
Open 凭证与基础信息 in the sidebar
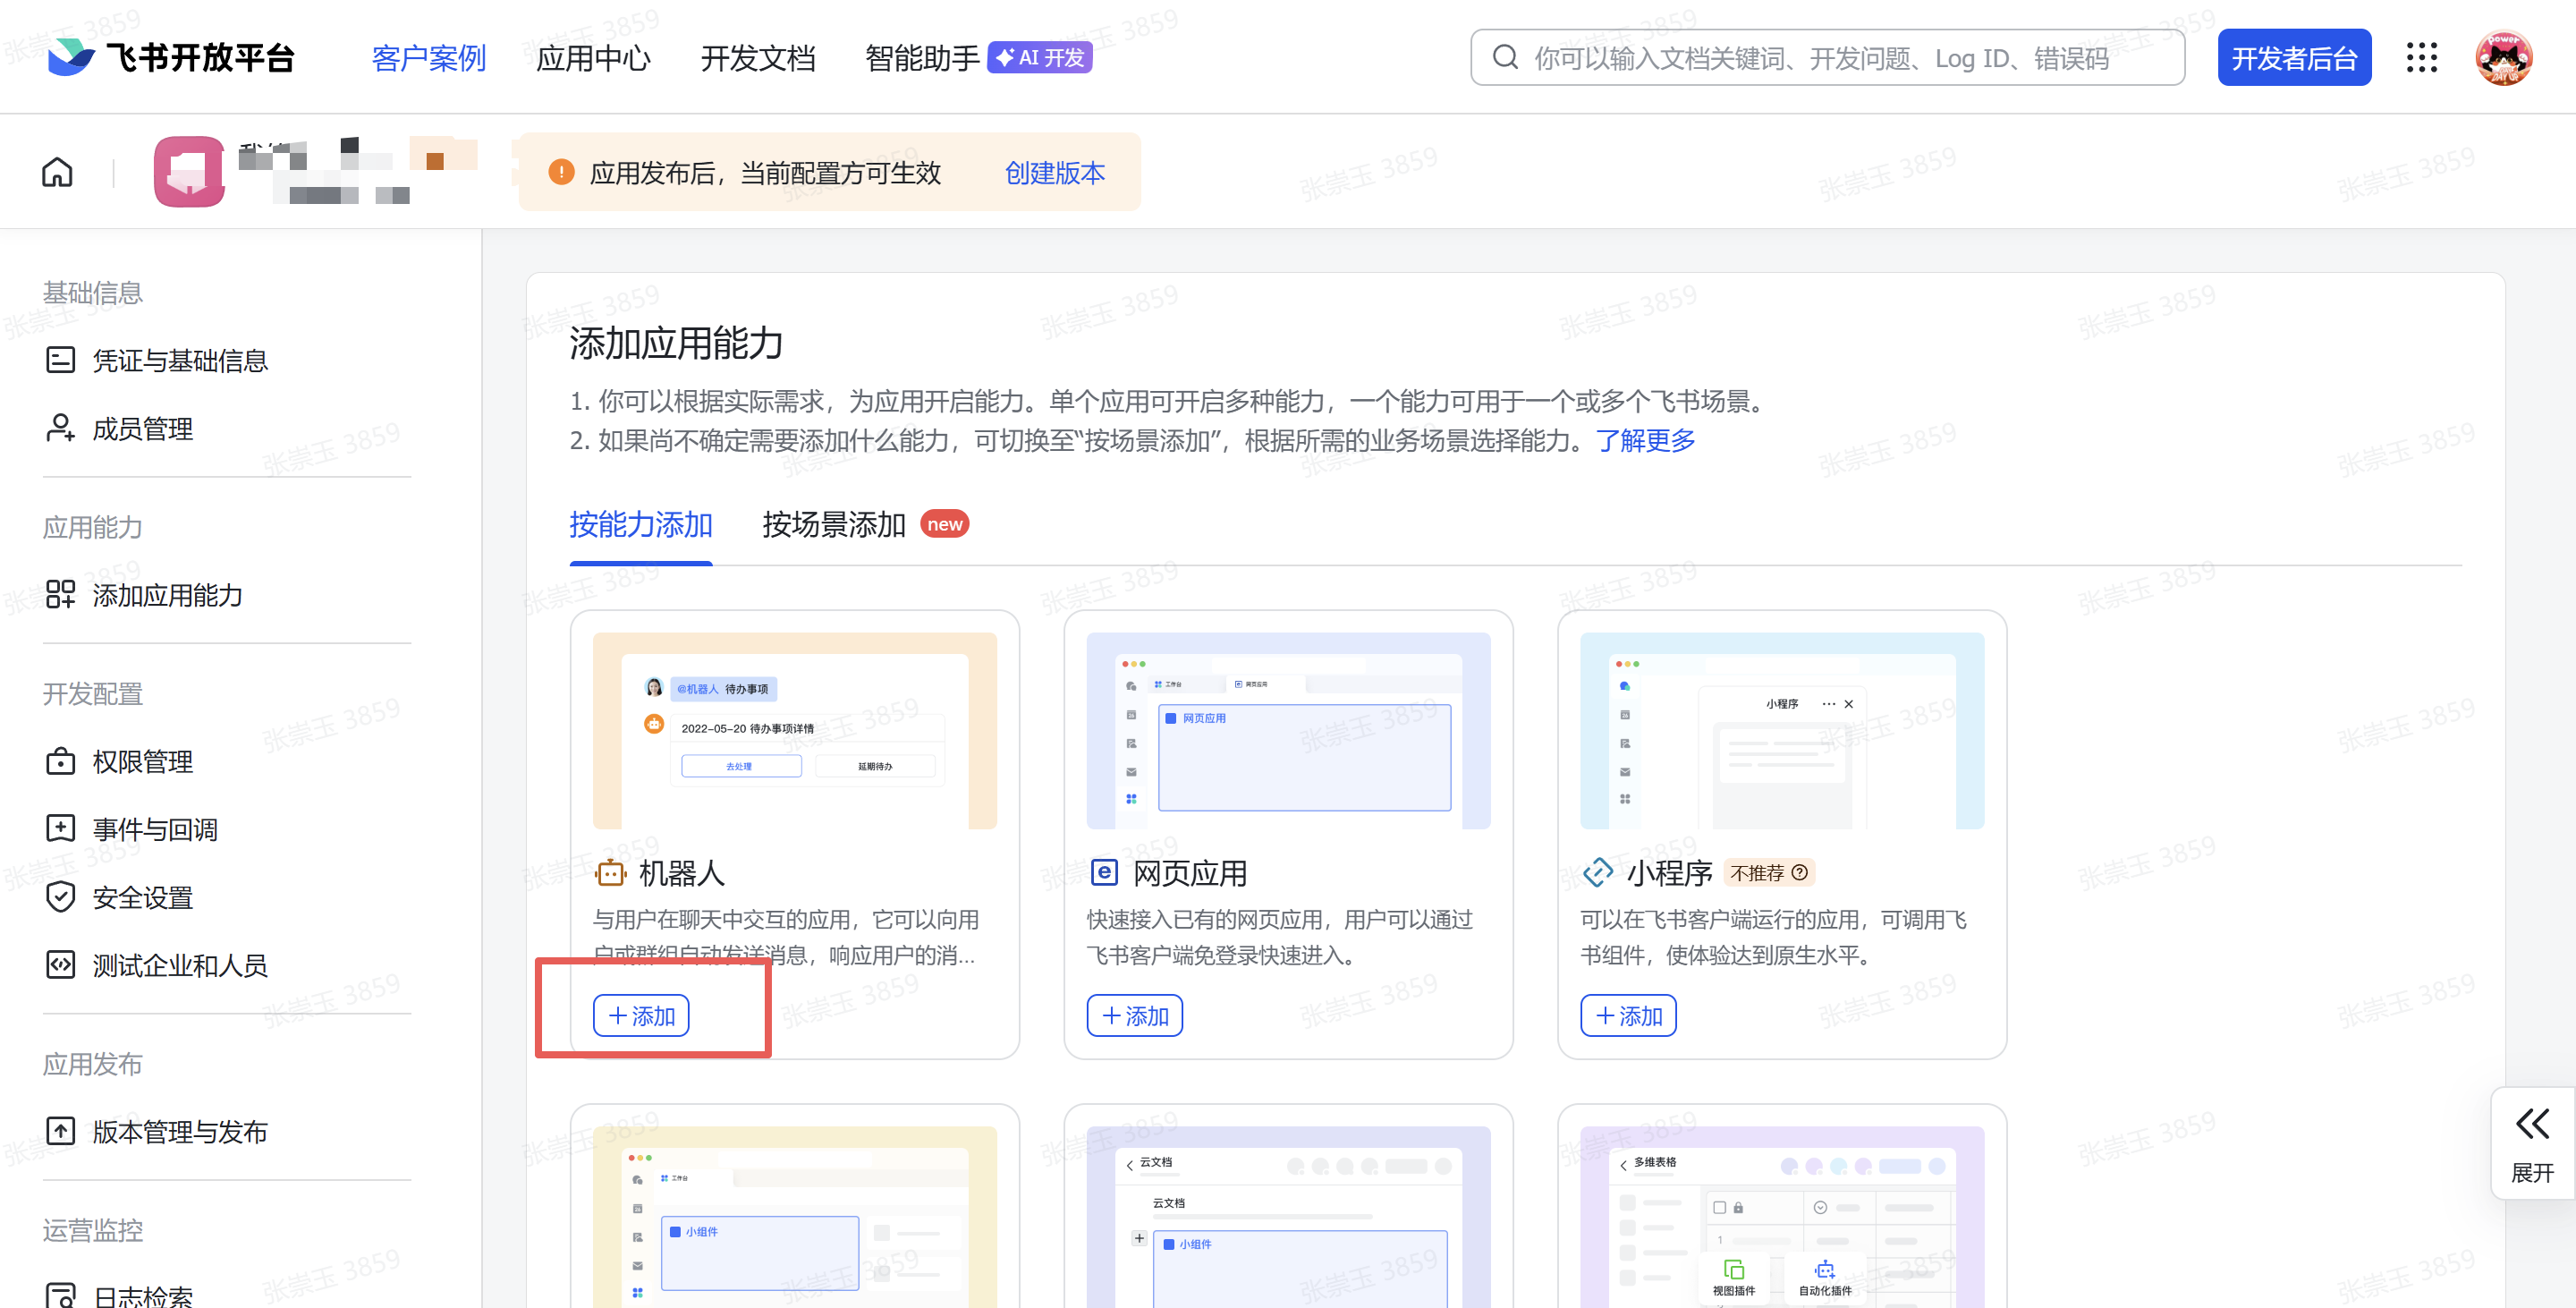pos(180,360)
